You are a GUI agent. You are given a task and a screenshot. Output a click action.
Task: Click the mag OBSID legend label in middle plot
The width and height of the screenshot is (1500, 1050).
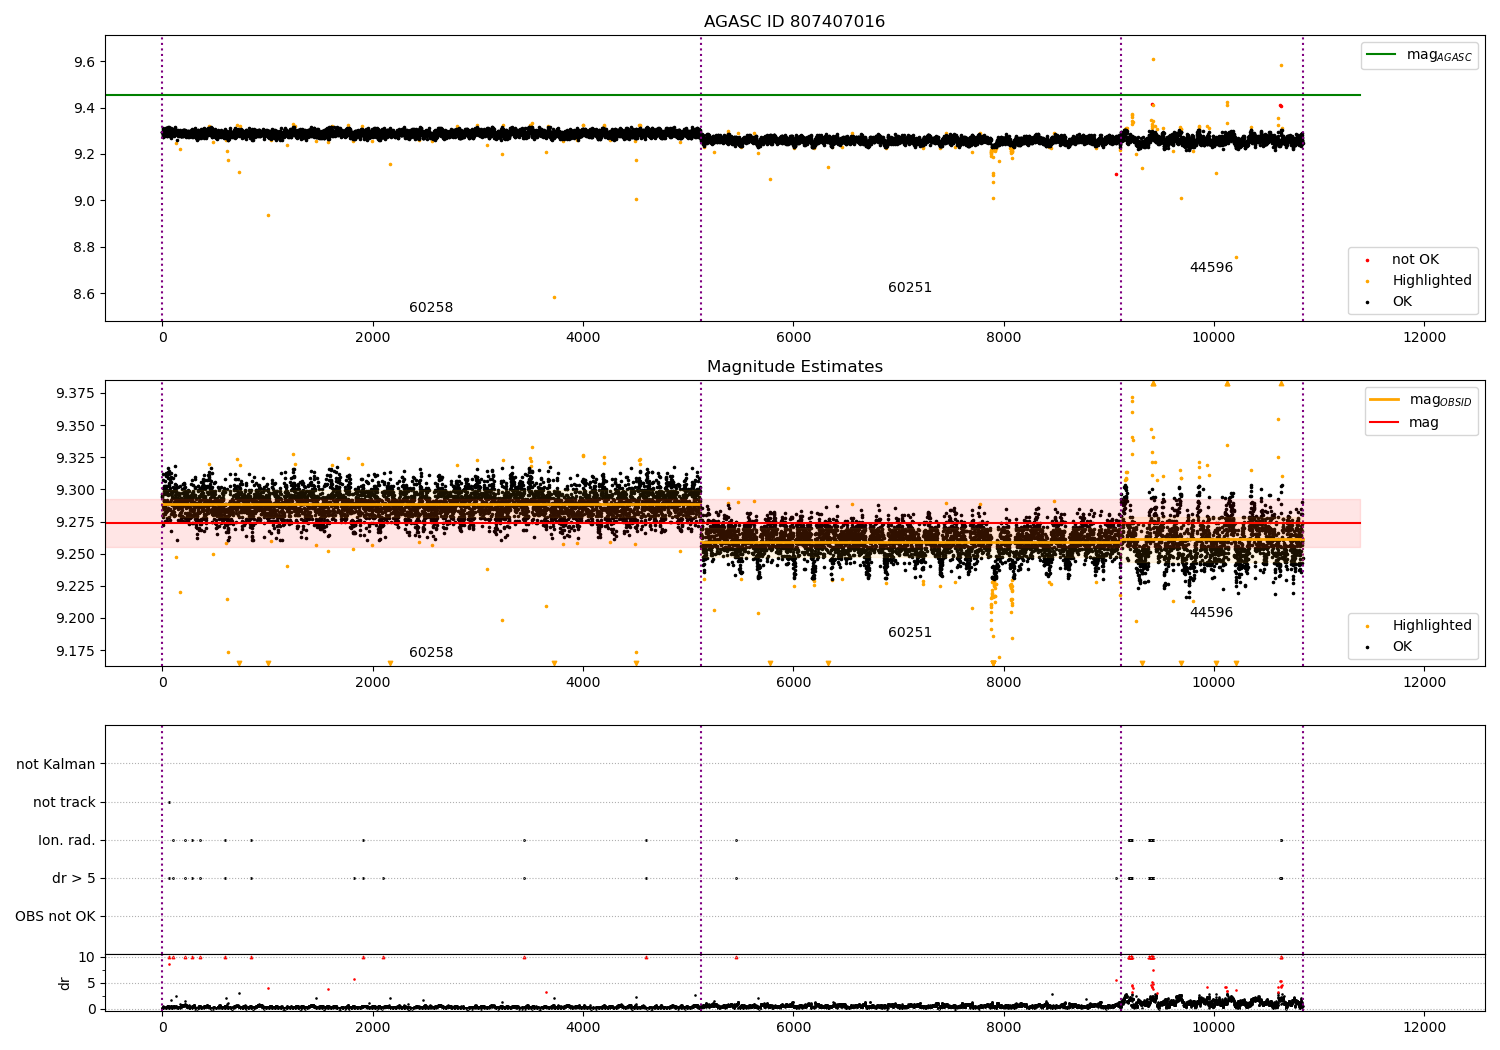[x=1441, y=400]
